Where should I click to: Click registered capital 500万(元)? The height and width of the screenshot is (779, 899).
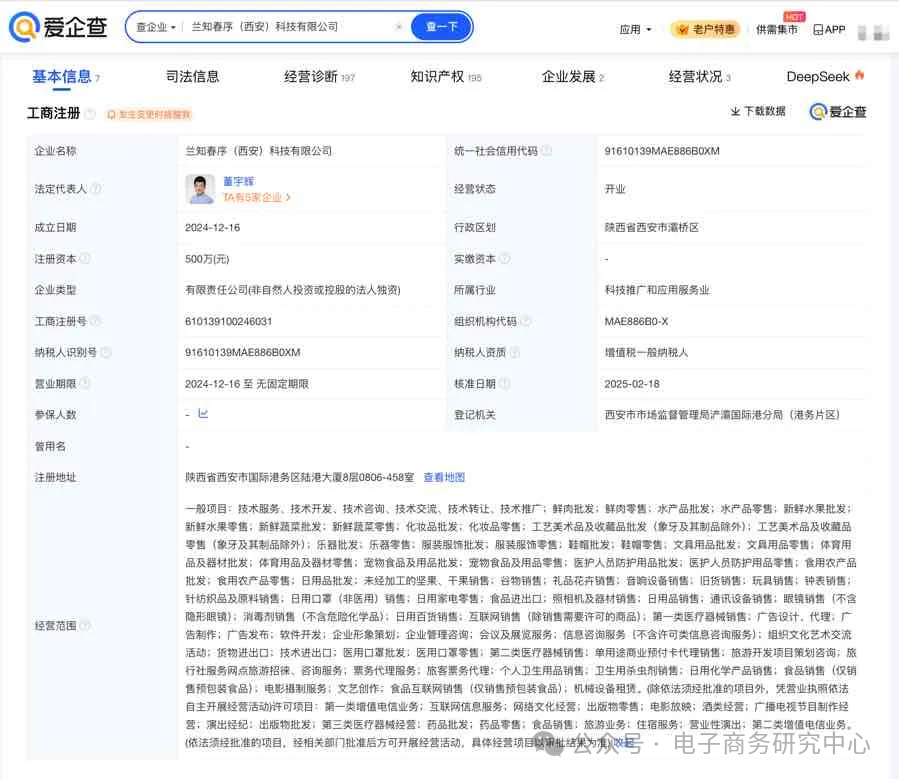(x=207, y=259)
